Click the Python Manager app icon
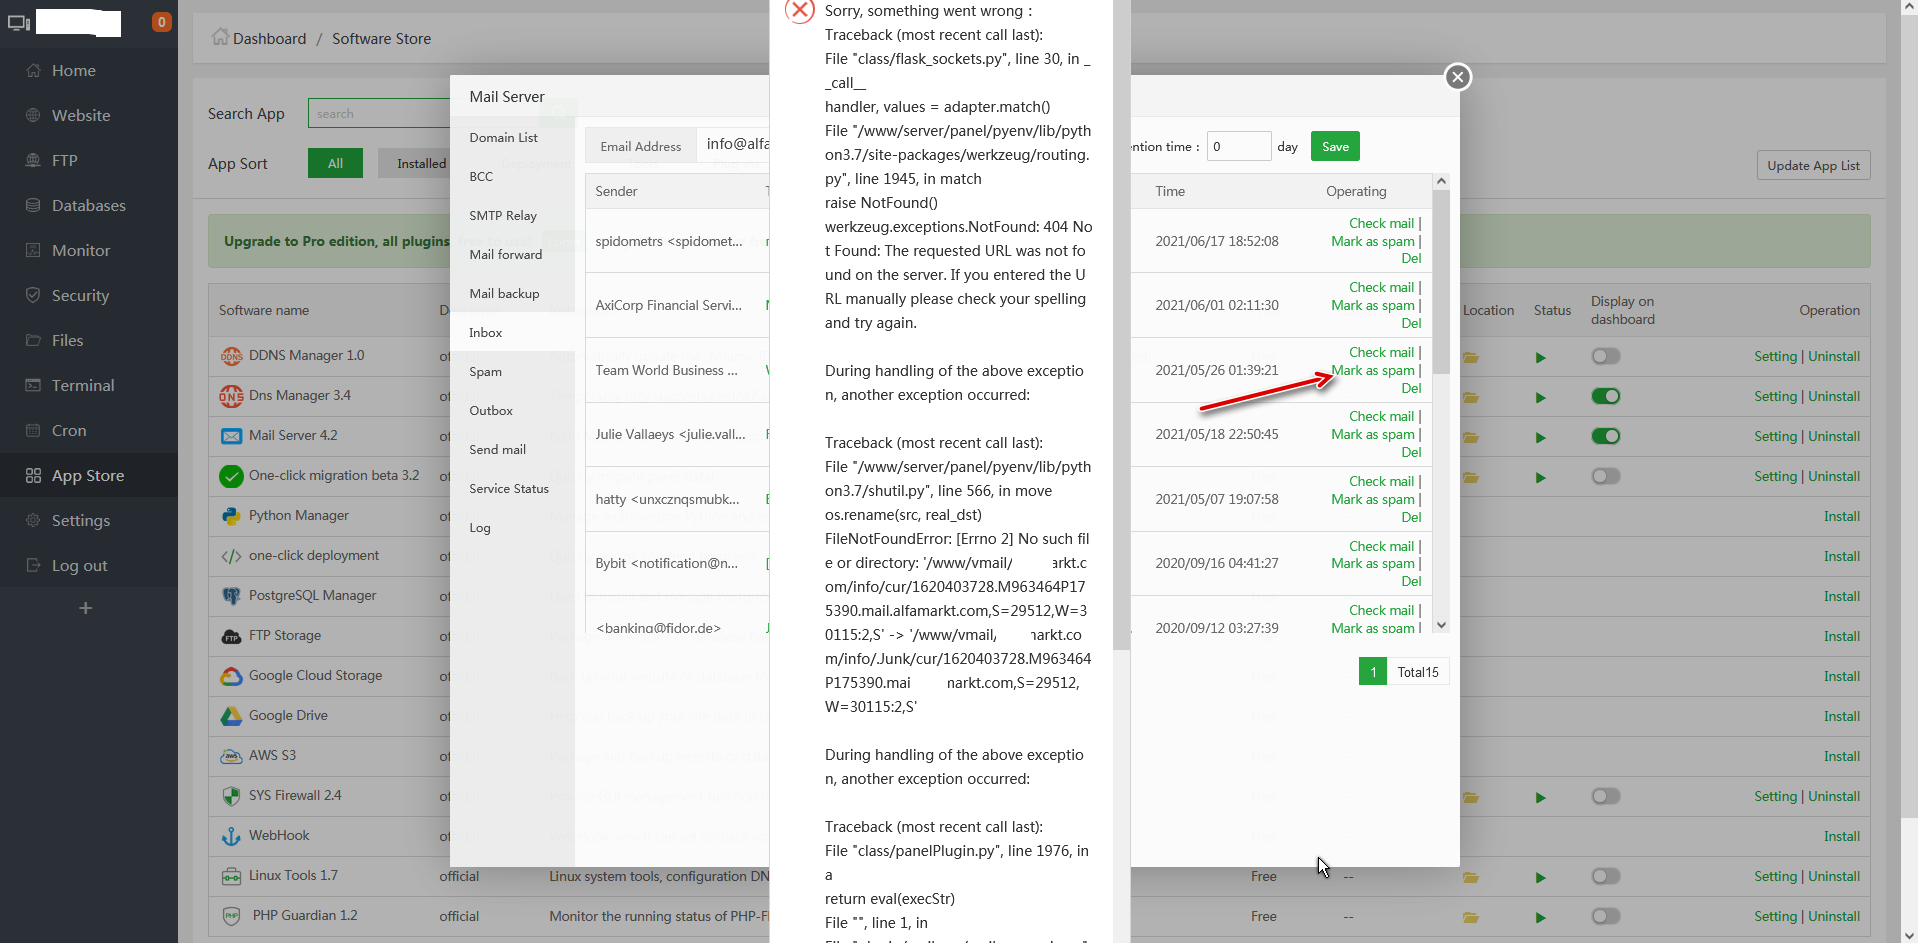 [x=231, y=516]
